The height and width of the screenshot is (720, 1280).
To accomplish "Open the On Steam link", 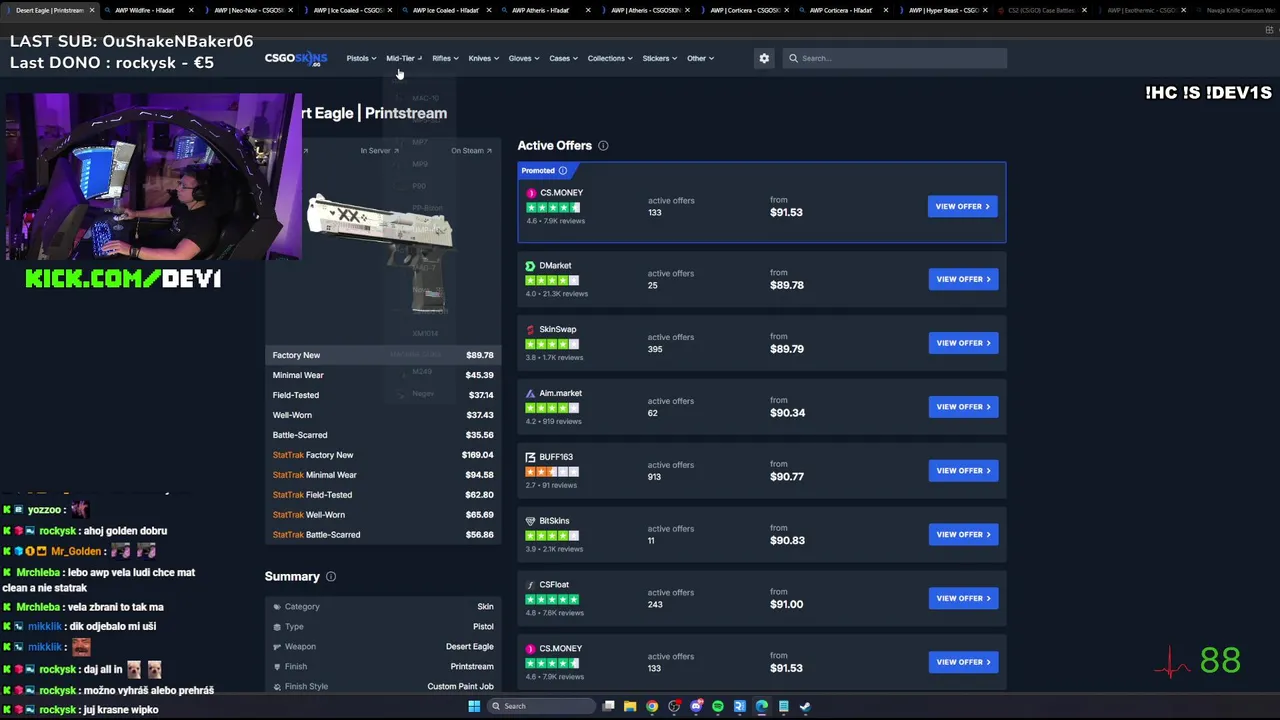I will 471,151.
